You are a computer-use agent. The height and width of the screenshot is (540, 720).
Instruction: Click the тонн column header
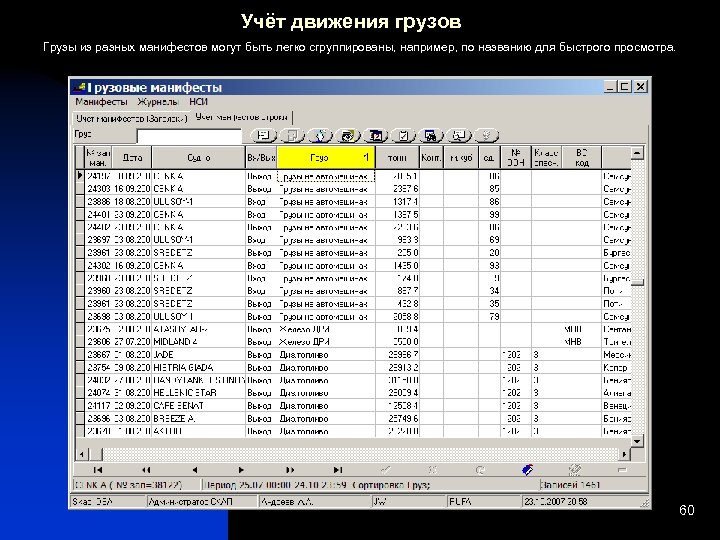coord(397,158)
